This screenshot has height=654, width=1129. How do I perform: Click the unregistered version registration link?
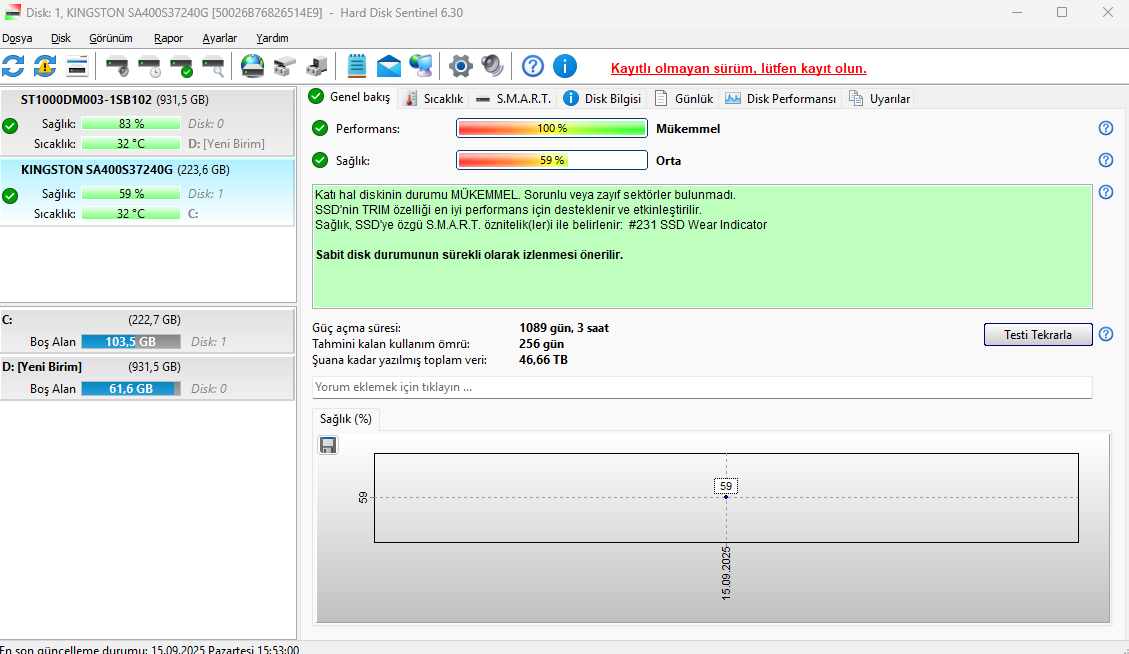[739, 68]
